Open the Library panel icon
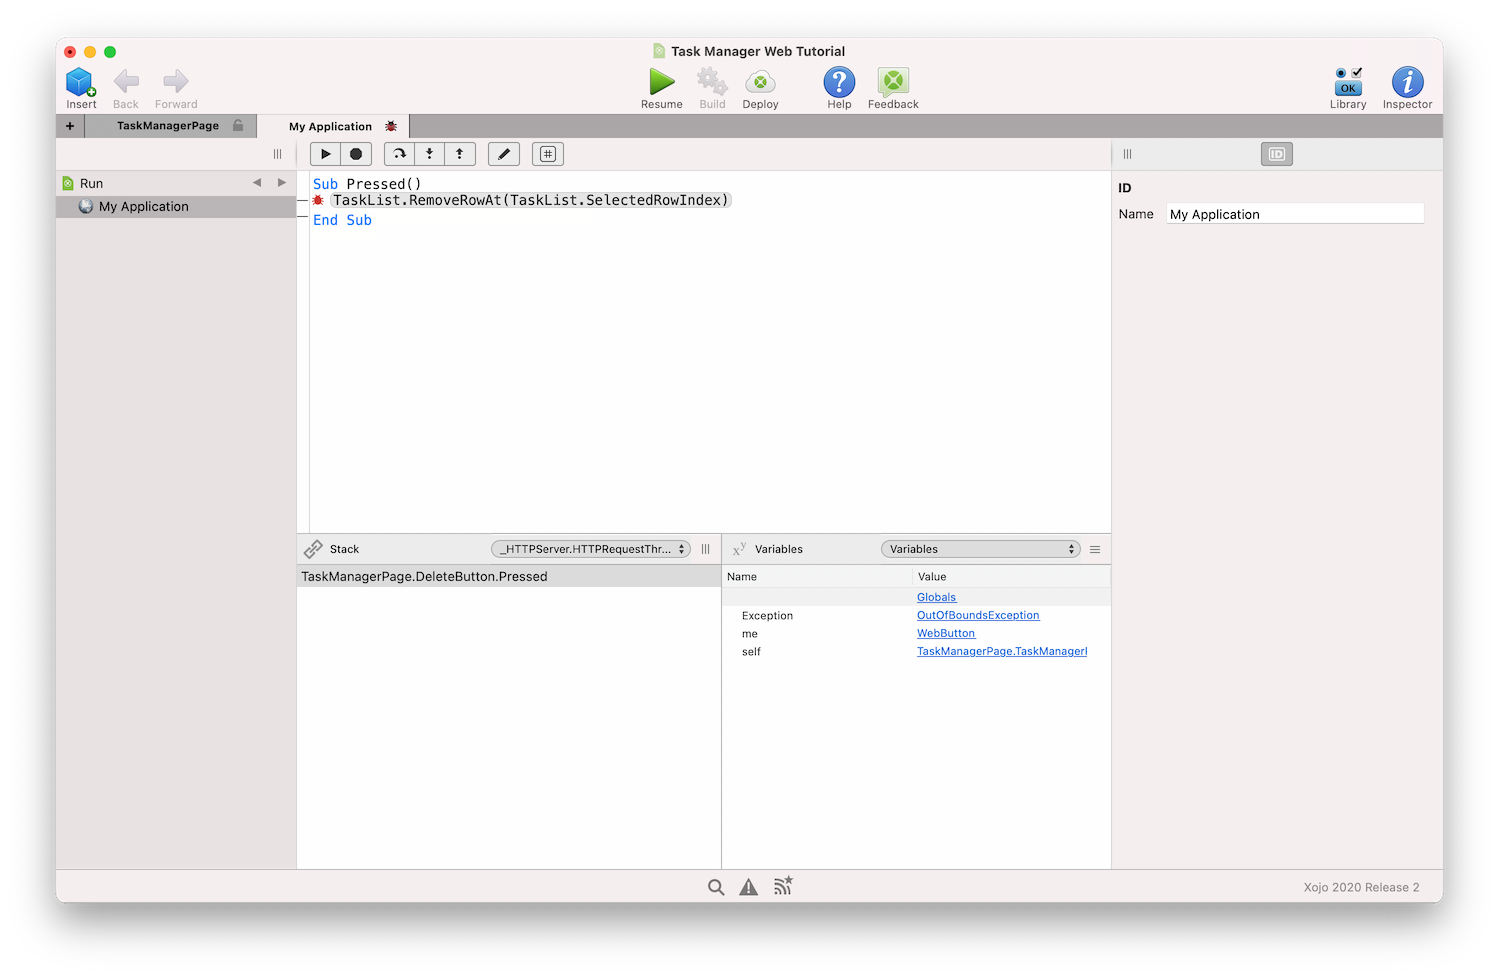 pos(1348,83)
